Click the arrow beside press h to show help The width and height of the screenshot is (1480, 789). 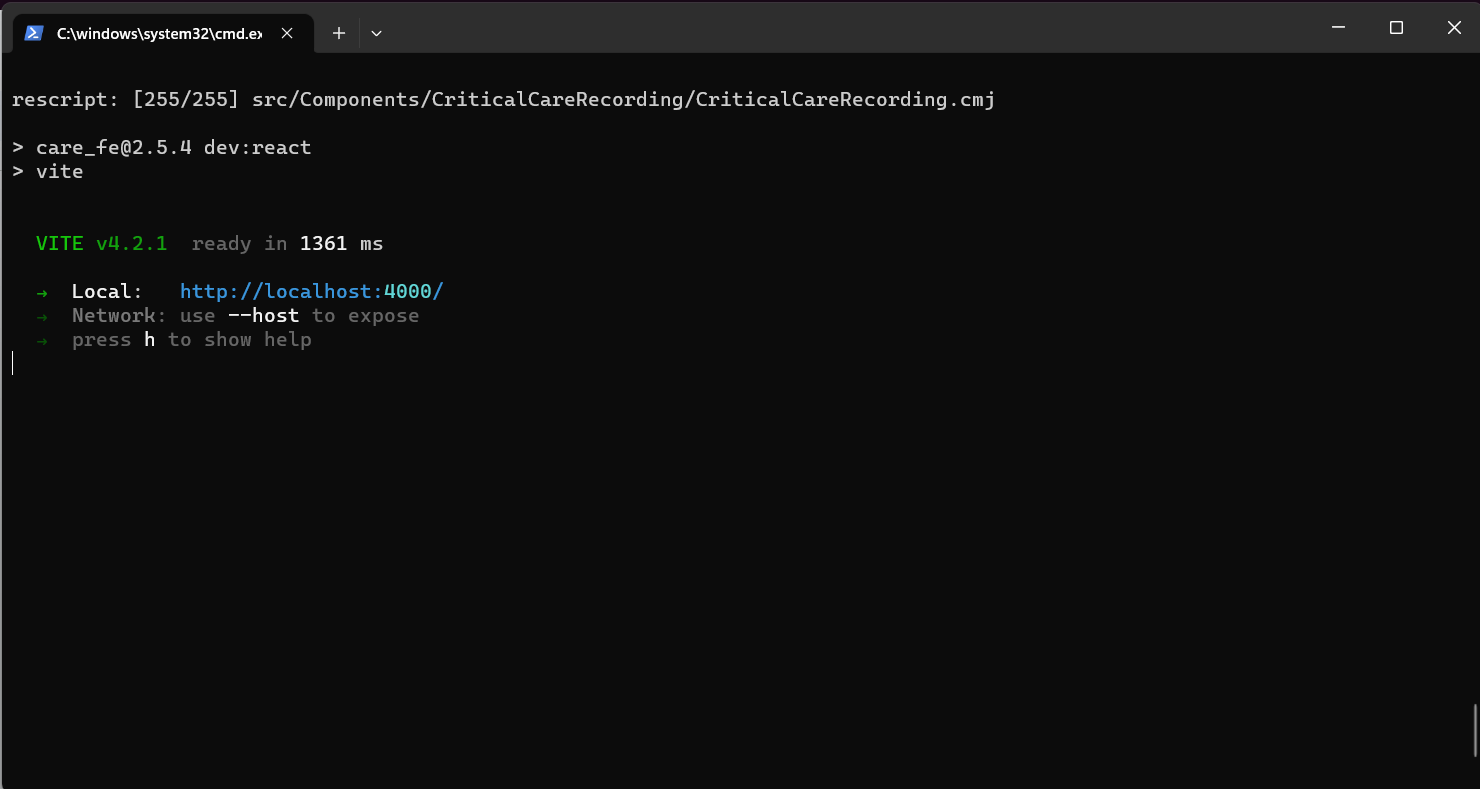point(42,339)
